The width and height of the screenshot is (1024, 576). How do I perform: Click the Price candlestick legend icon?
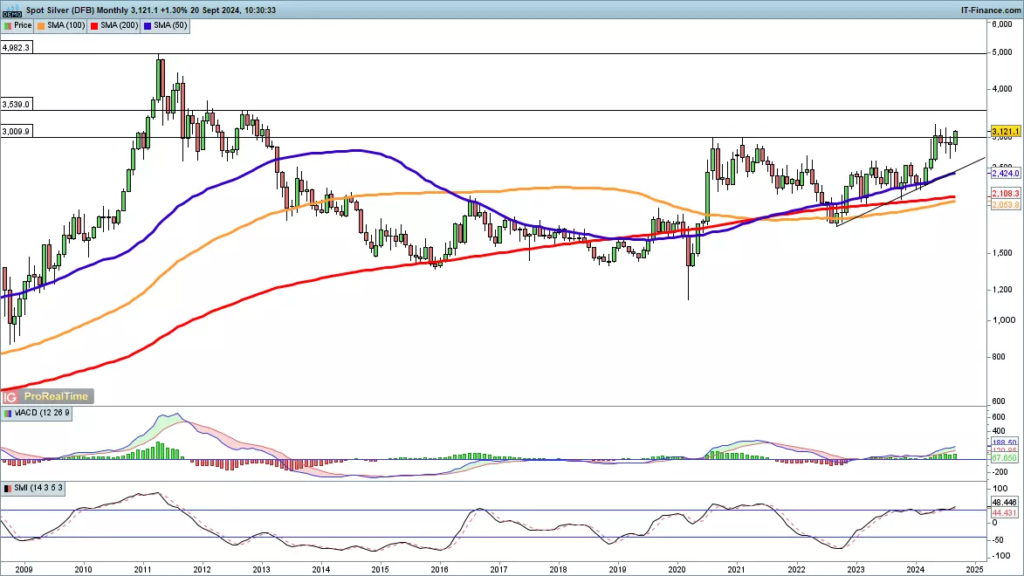(9, 25)
